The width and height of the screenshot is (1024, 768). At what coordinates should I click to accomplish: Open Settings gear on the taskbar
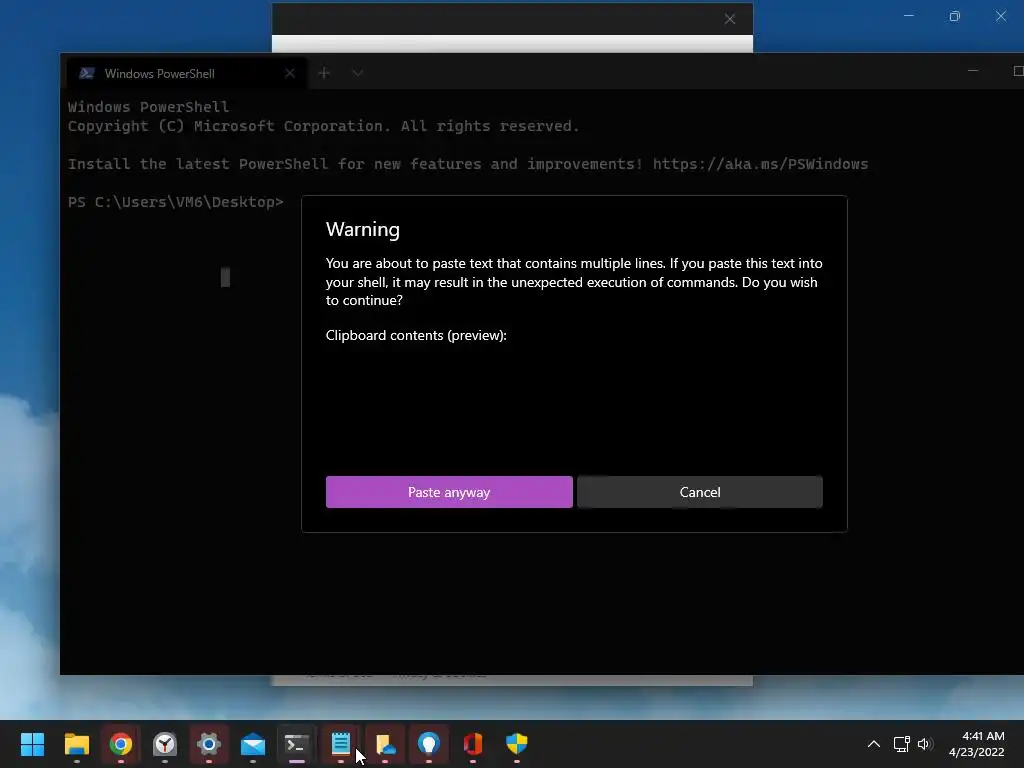[x=209, y=744]
